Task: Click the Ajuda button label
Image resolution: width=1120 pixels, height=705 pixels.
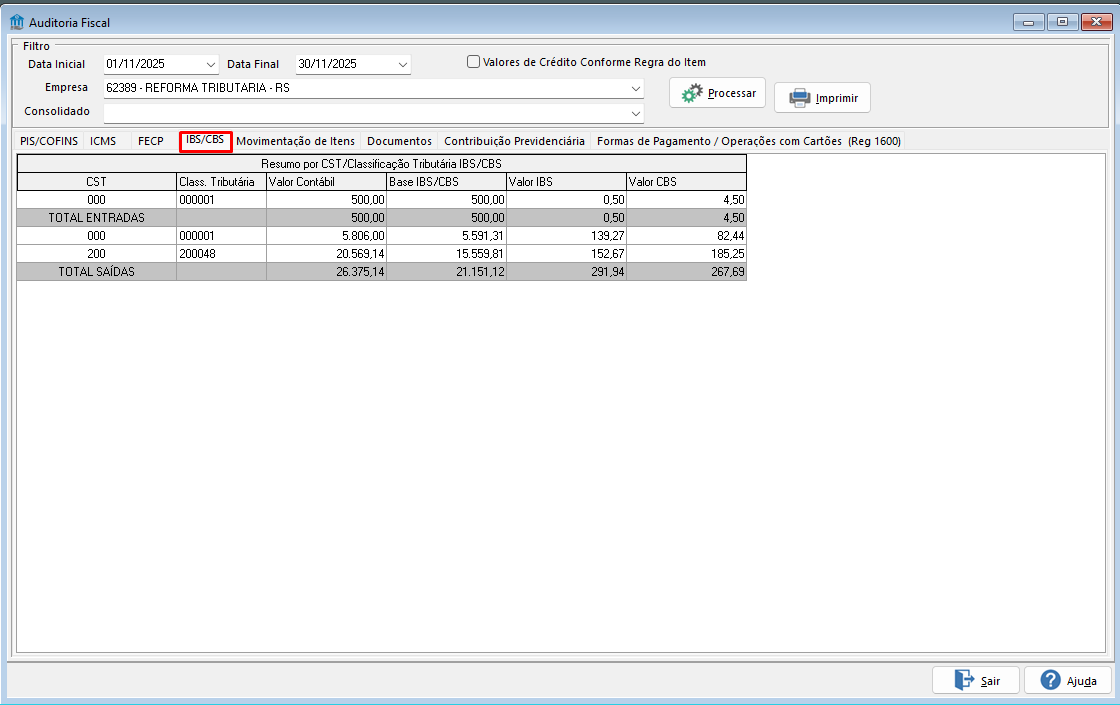Action: 1081,681
